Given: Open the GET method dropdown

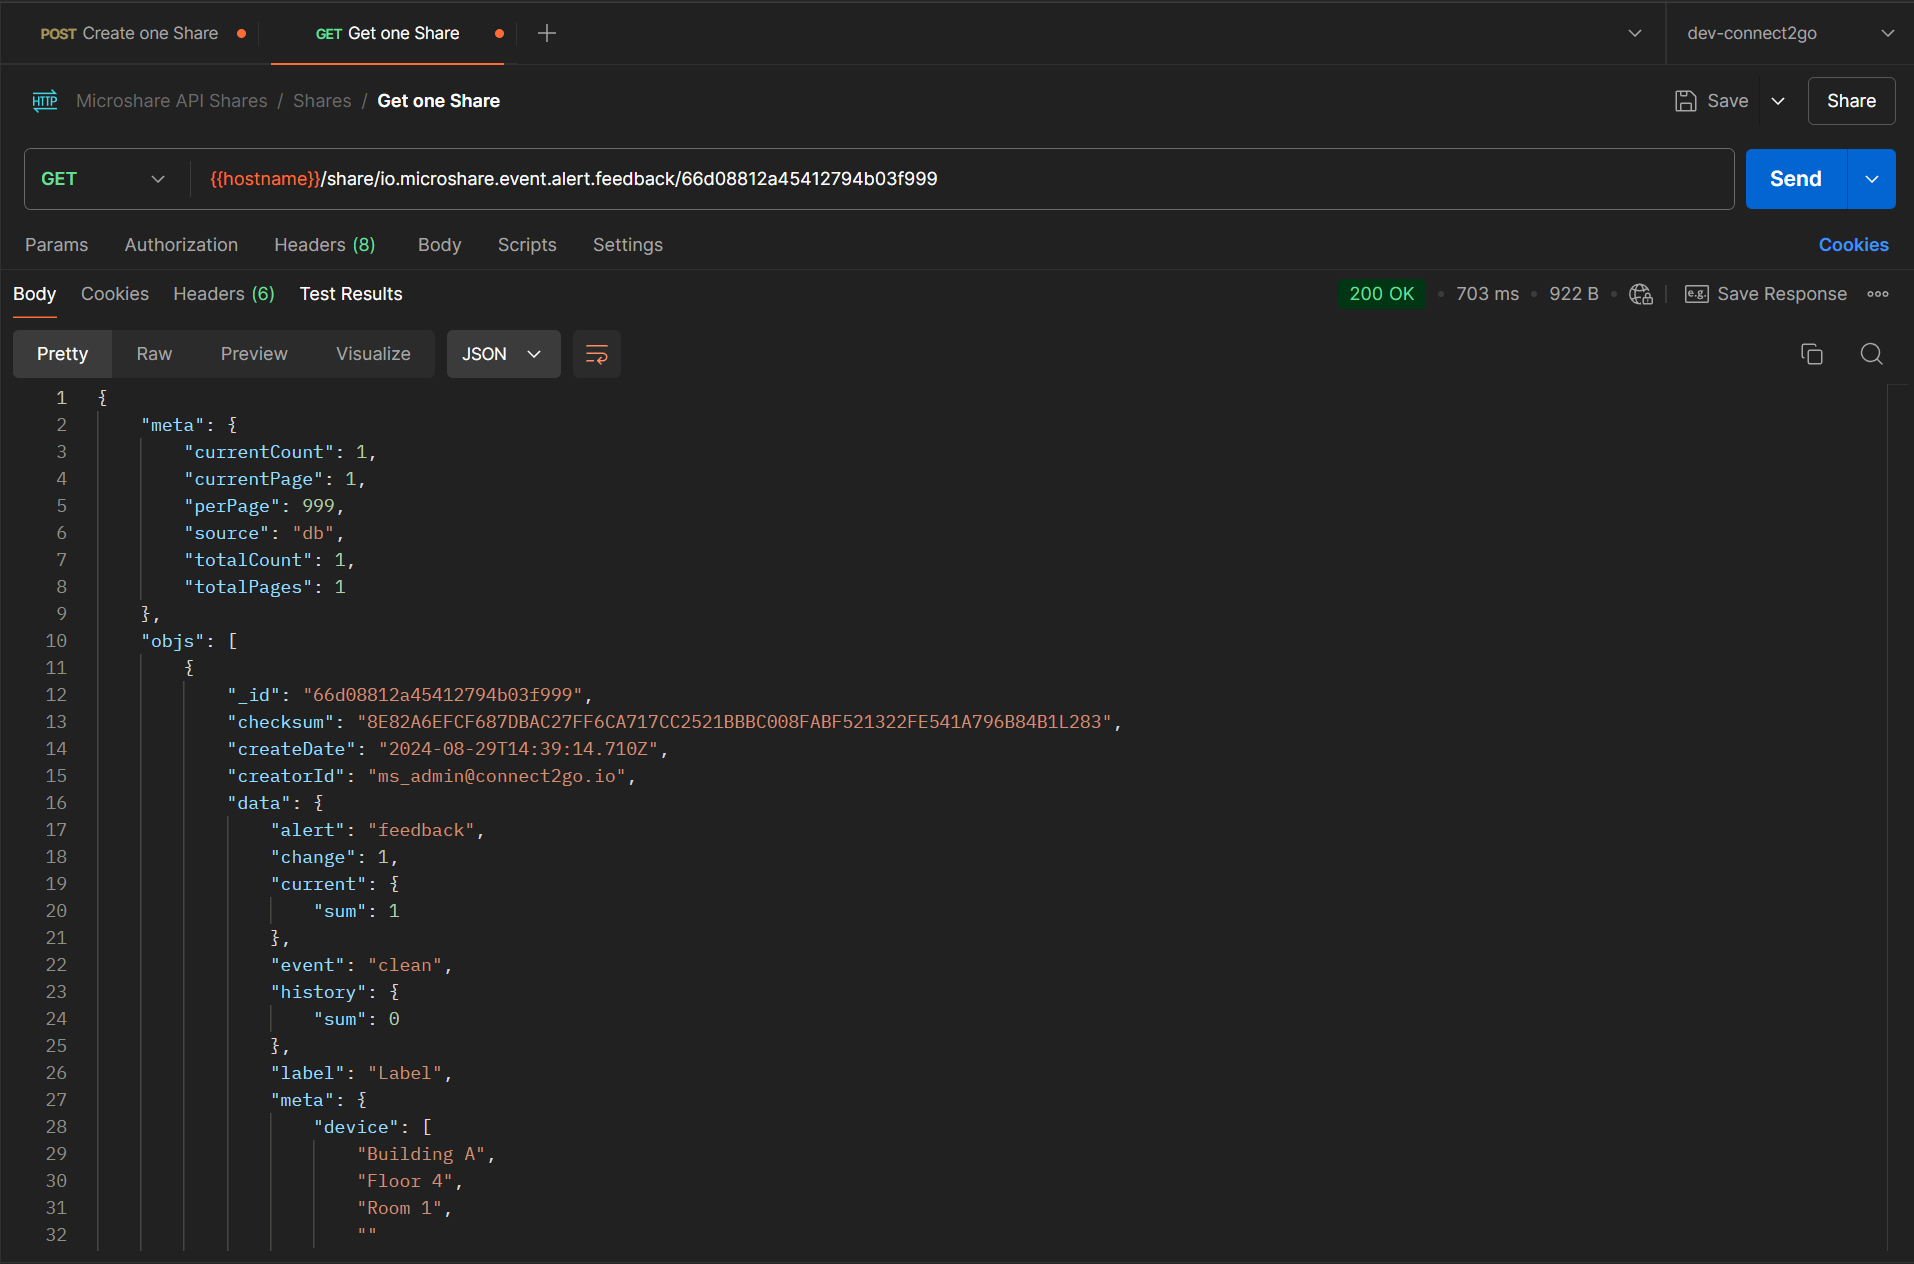Looking at the screenshot, I should [102, 179].
